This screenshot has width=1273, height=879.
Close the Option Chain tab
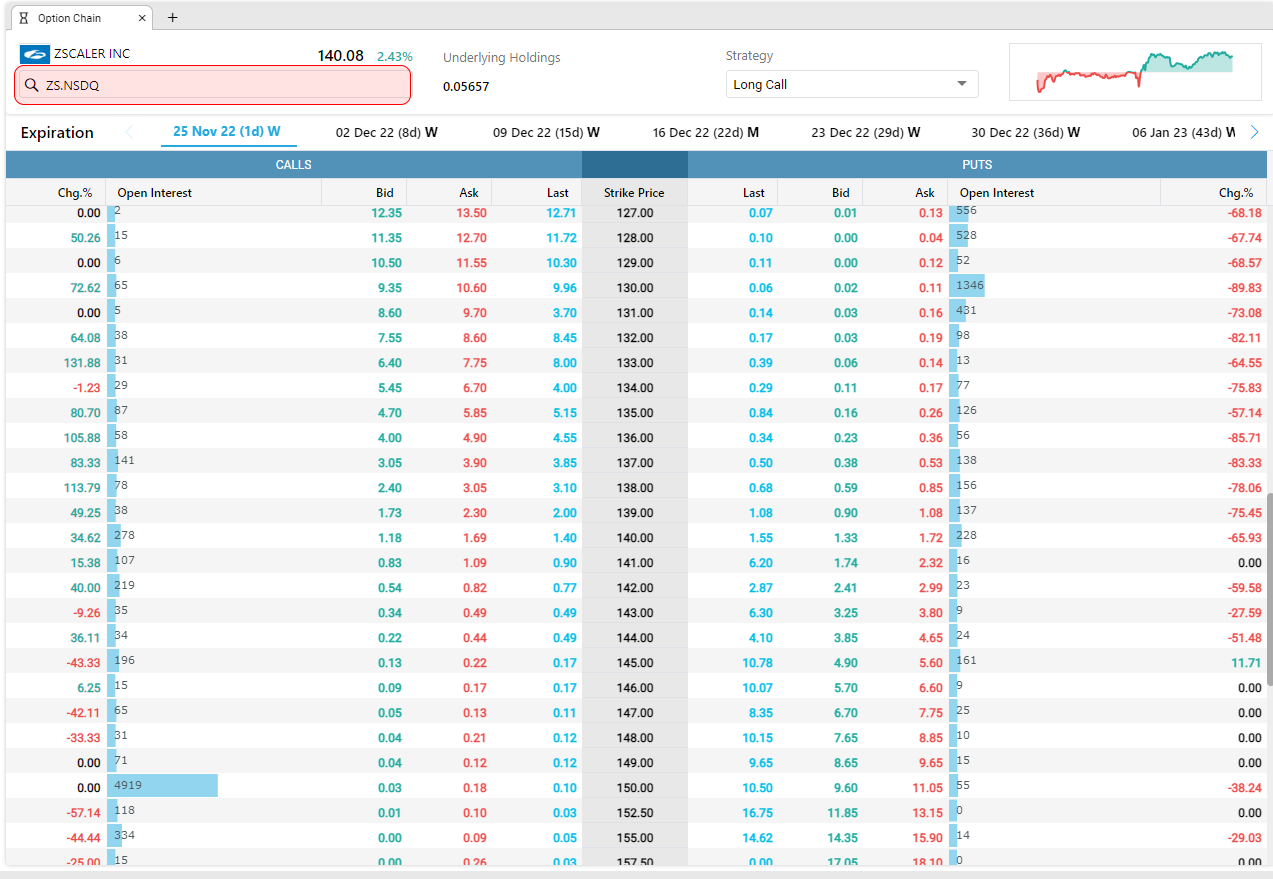pyautogui.click(x=142, y=18)
